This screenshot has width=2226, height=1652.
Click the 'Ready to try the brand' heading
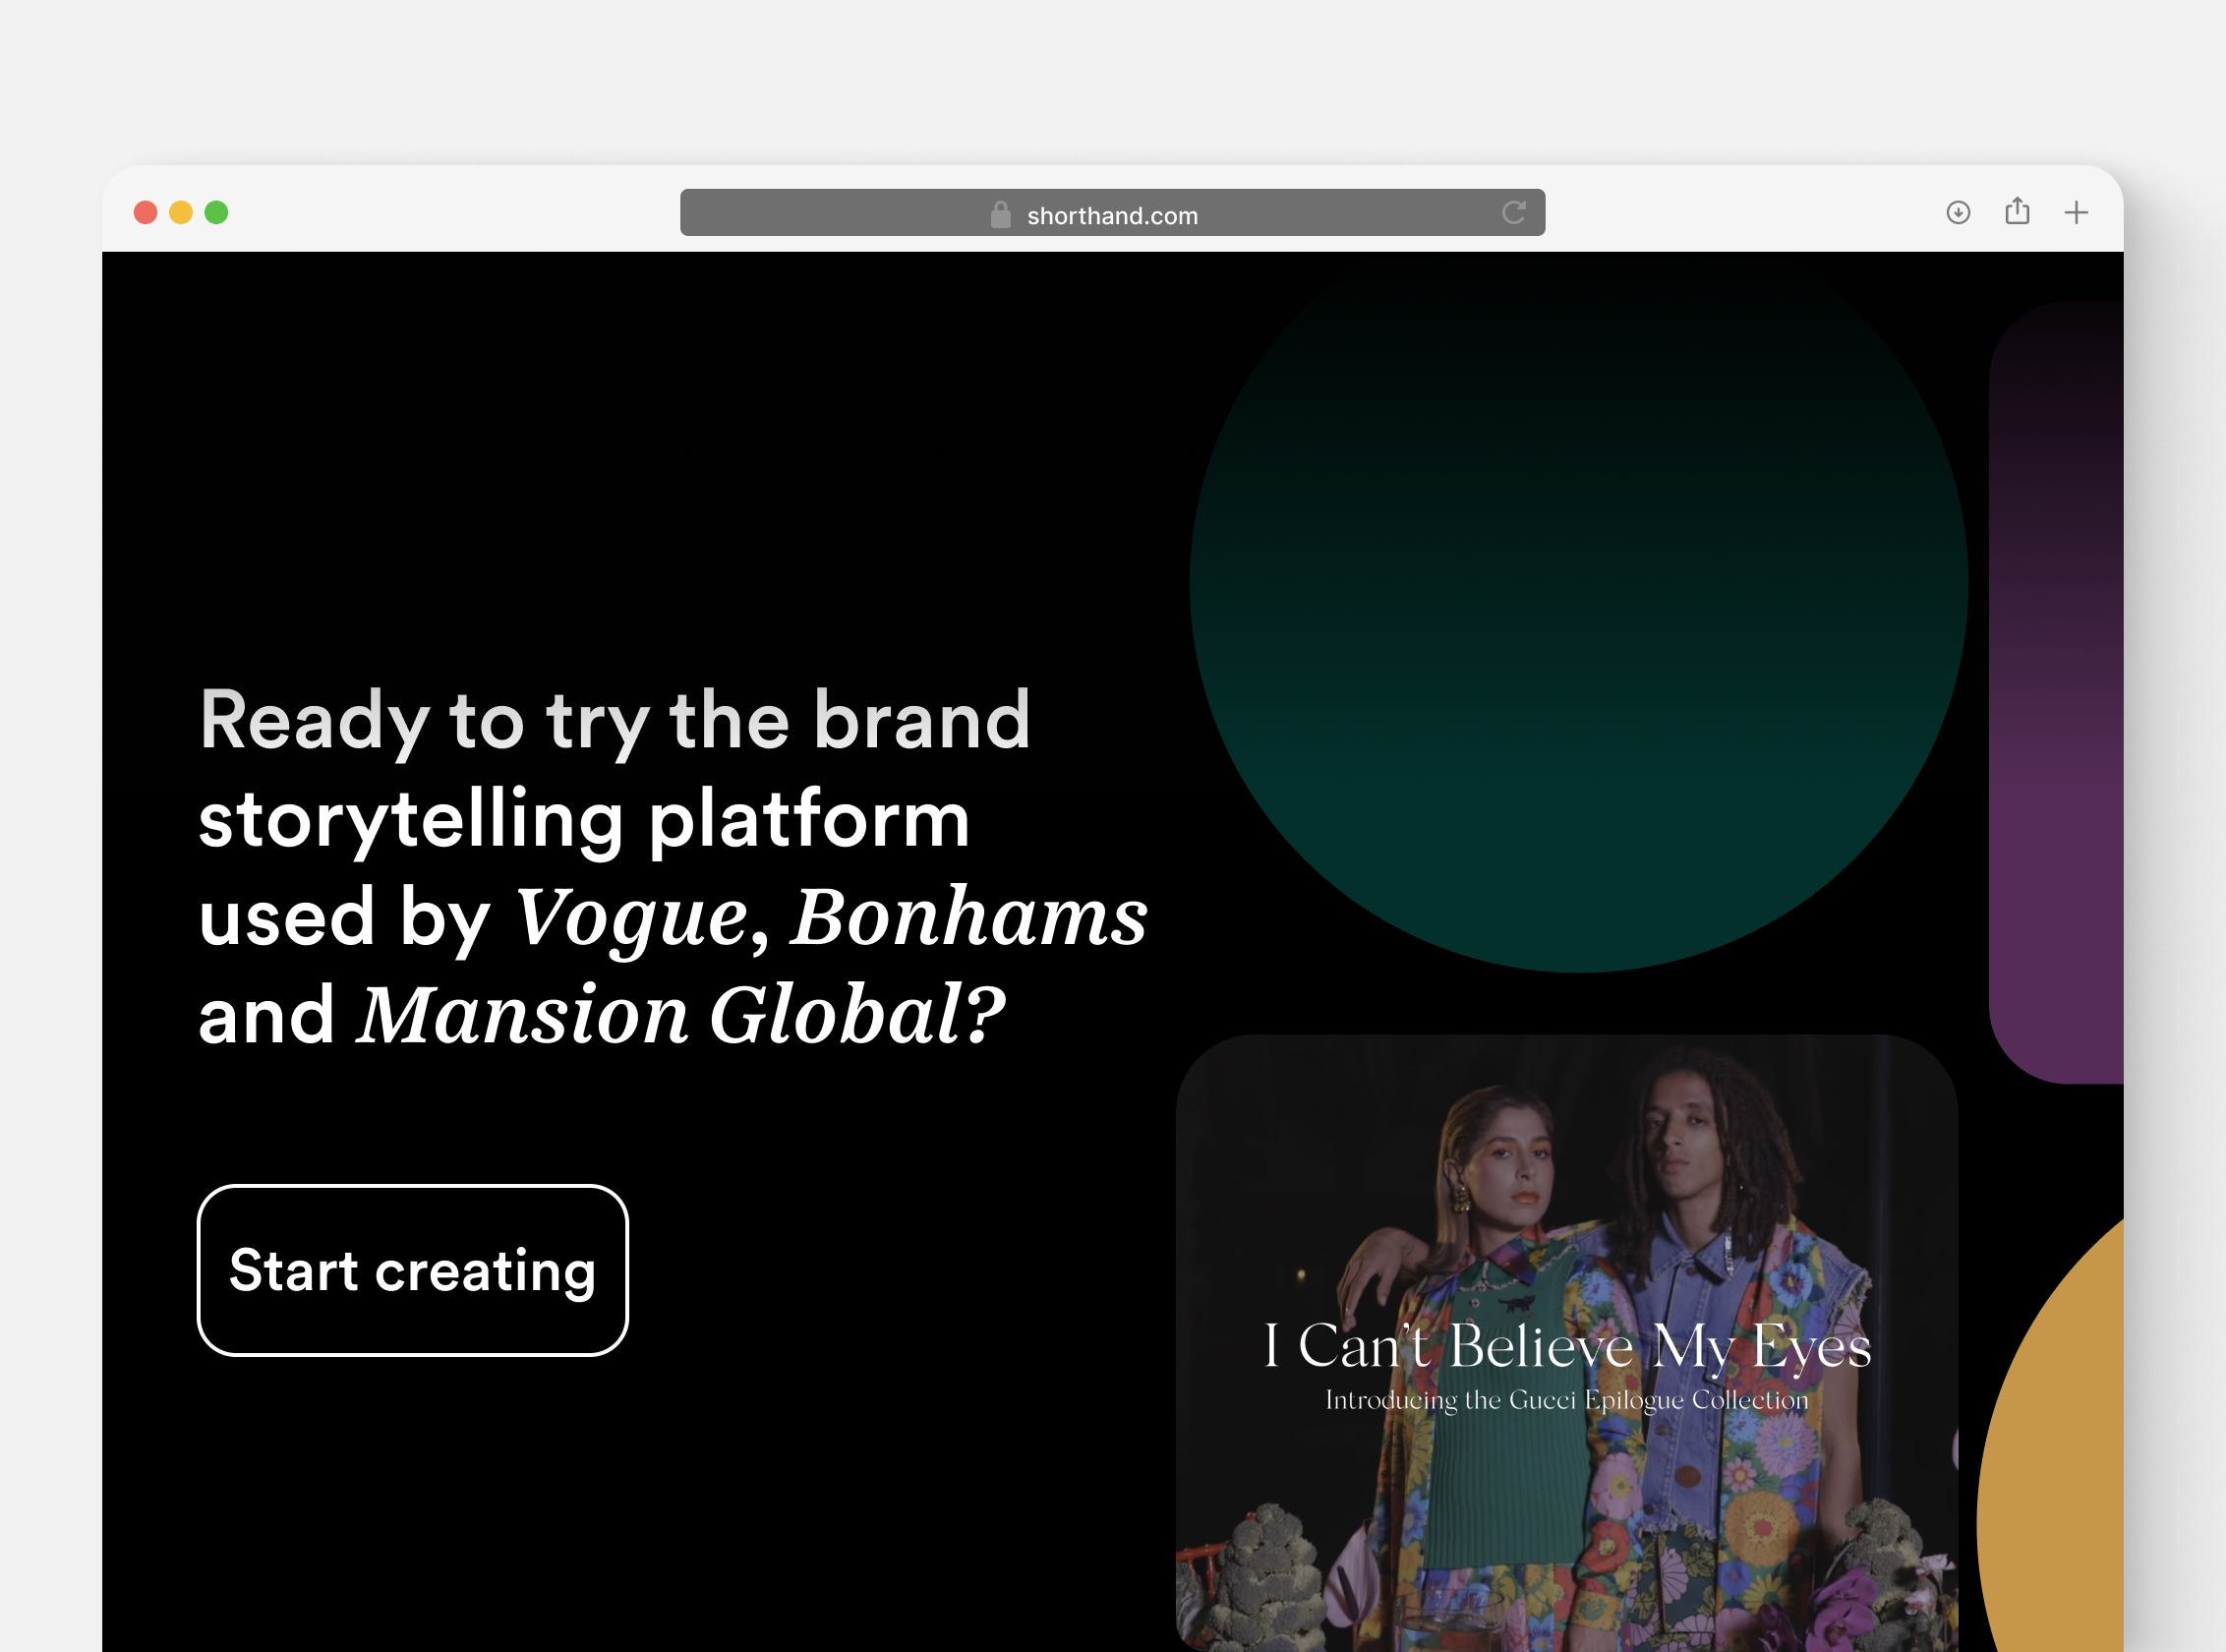coord(614,720)
